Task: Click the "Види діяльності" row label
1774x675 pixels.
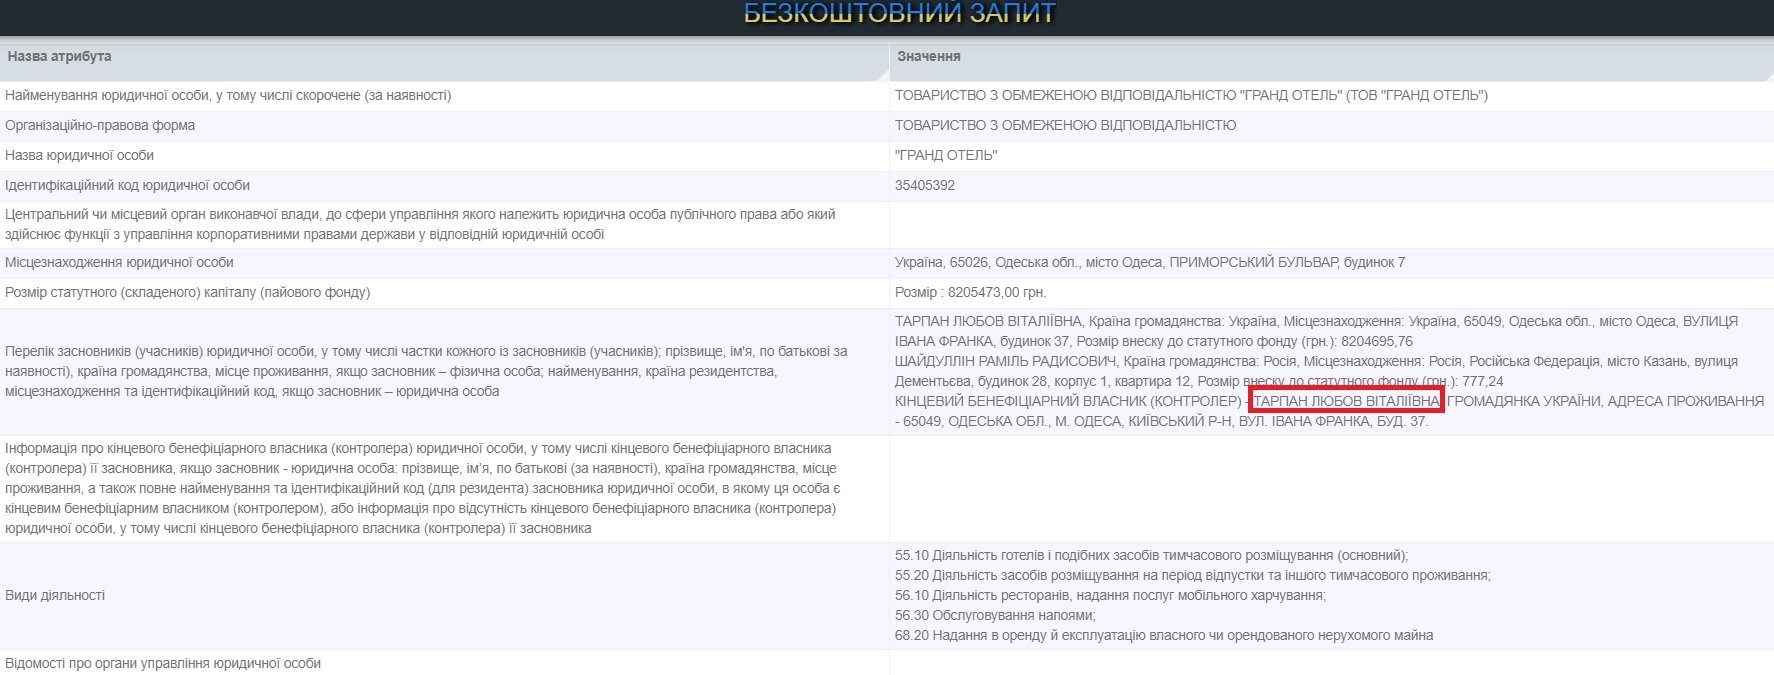Action: click(x=55, y=595)
